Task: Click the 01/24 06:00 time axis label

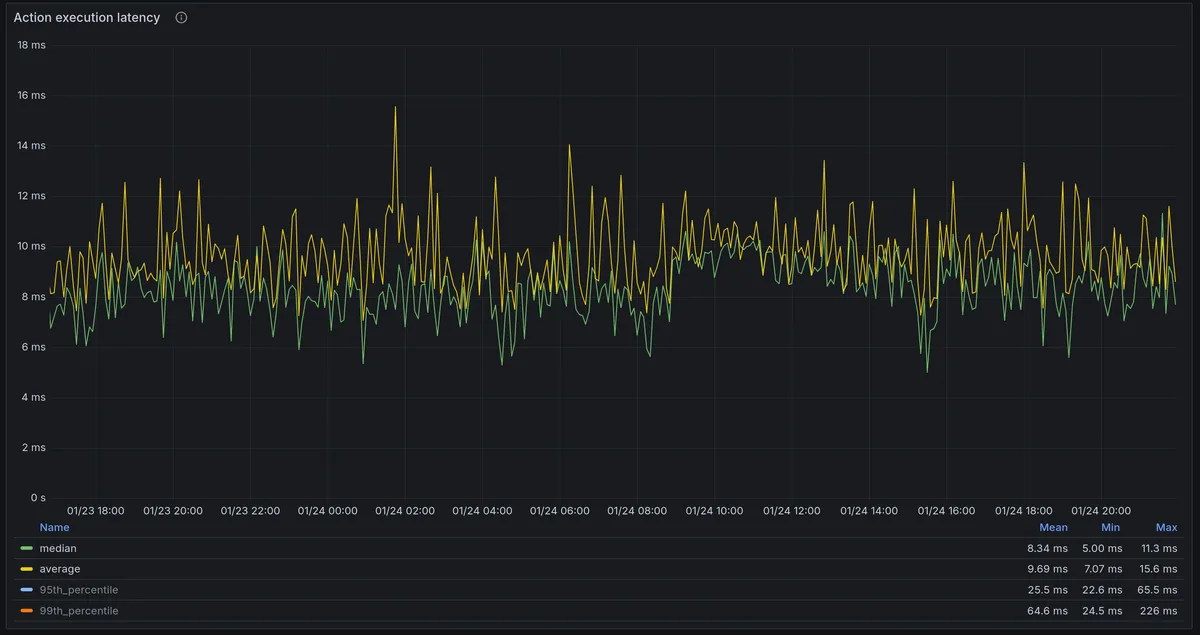Action: click(x=560, y=510)
